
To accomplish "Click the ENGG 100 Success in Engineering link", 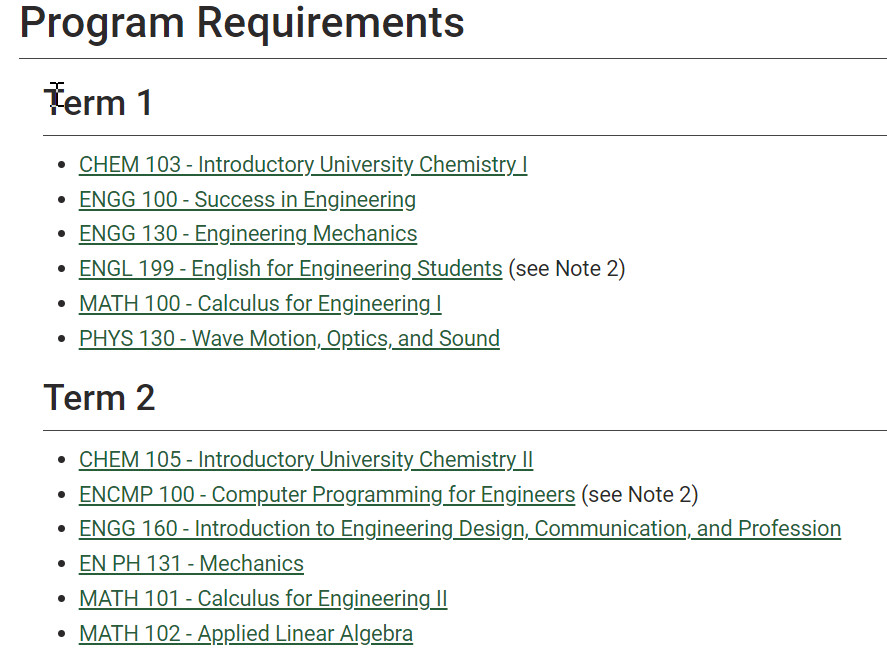I will (x=247, y=200).
